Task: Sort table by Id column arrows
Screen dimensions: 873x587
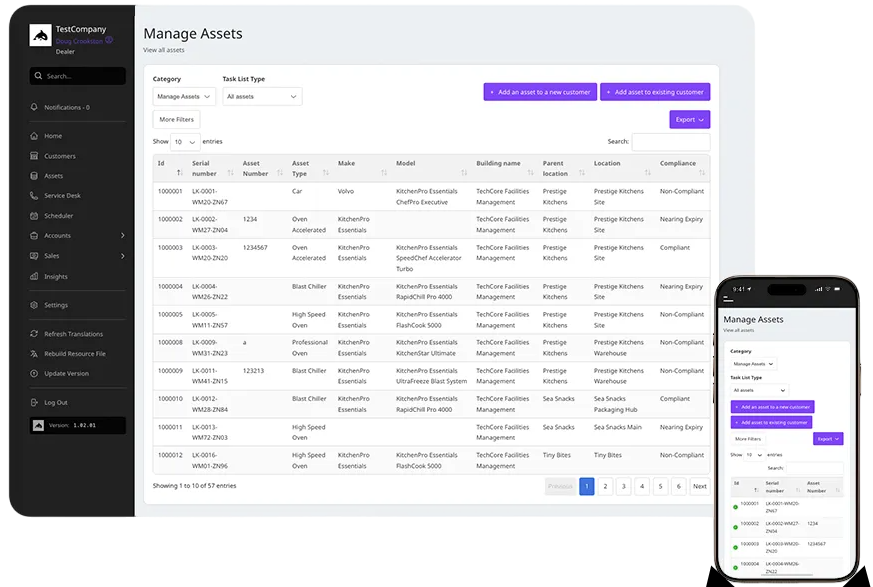Action: click(x=179, y=173)
